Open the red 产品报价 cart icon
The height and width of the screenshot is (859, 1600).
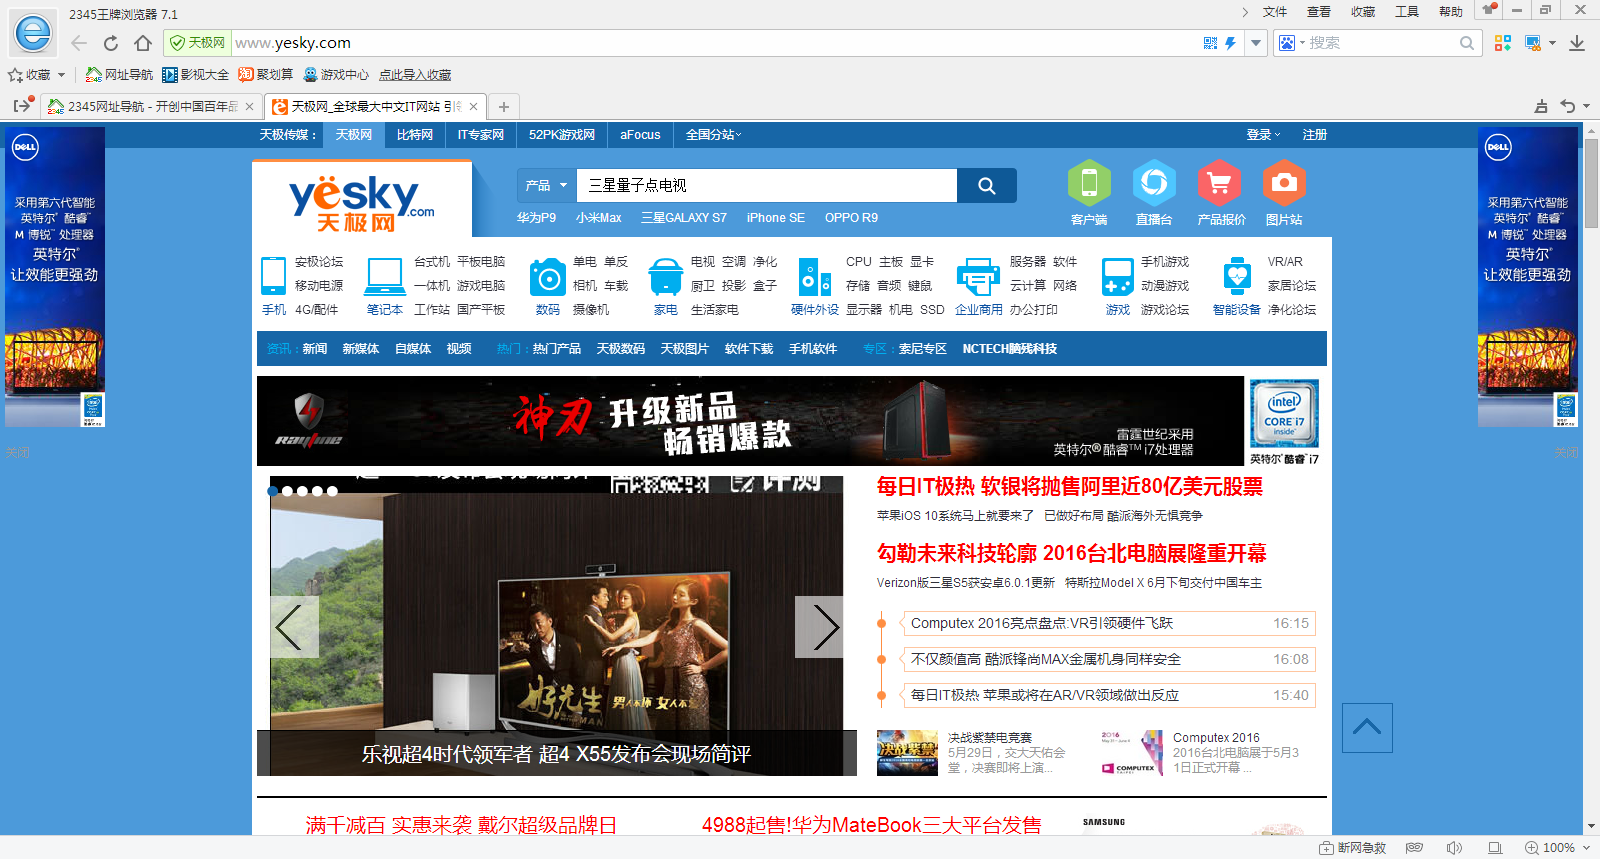pyautogui.click(x=1219, y=183)
